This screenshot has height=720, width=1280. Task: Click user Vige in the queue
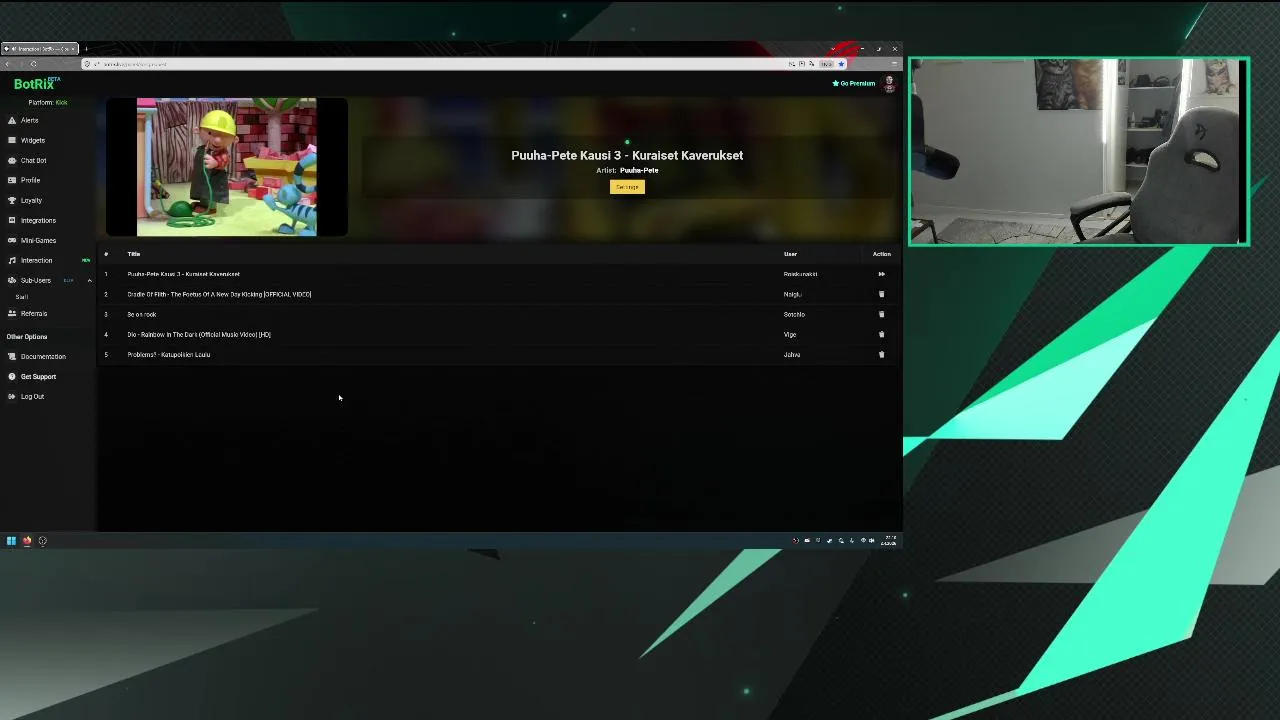[x=790, y=334]
